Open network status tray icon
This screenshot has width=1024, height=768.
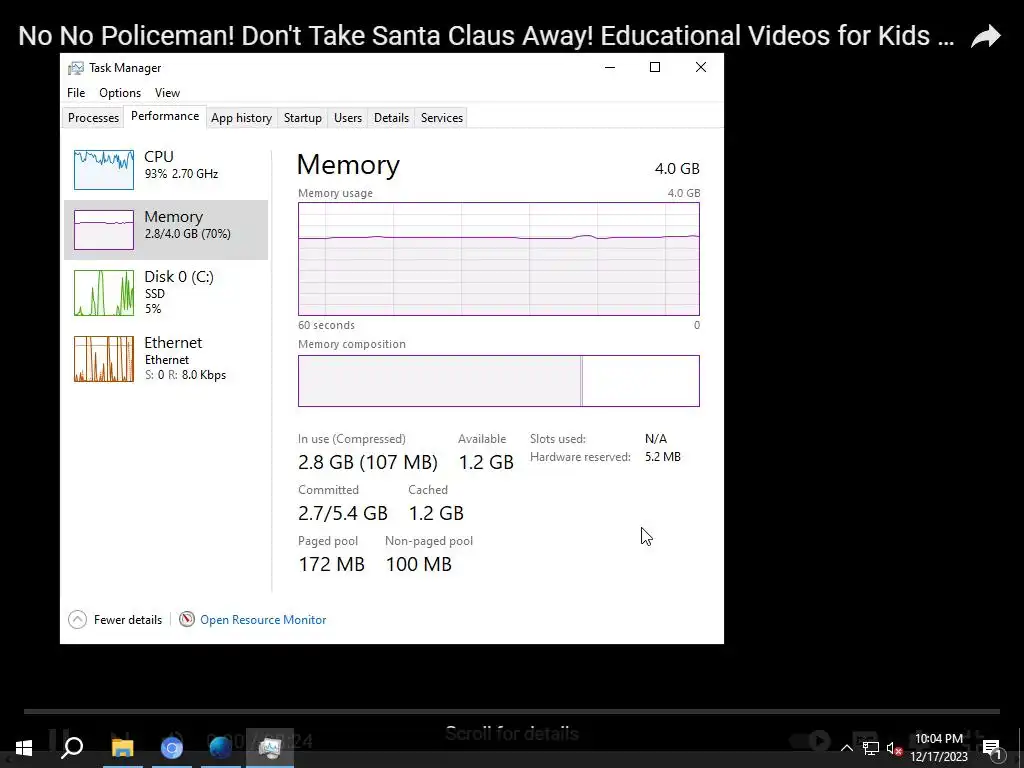(x=871, y=748)
